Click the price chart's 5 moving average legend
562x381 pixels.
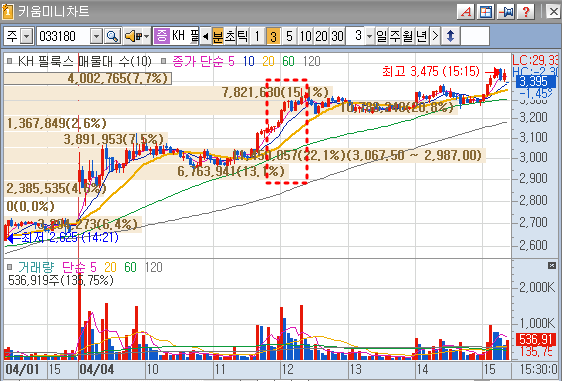[x=231, y=61]
